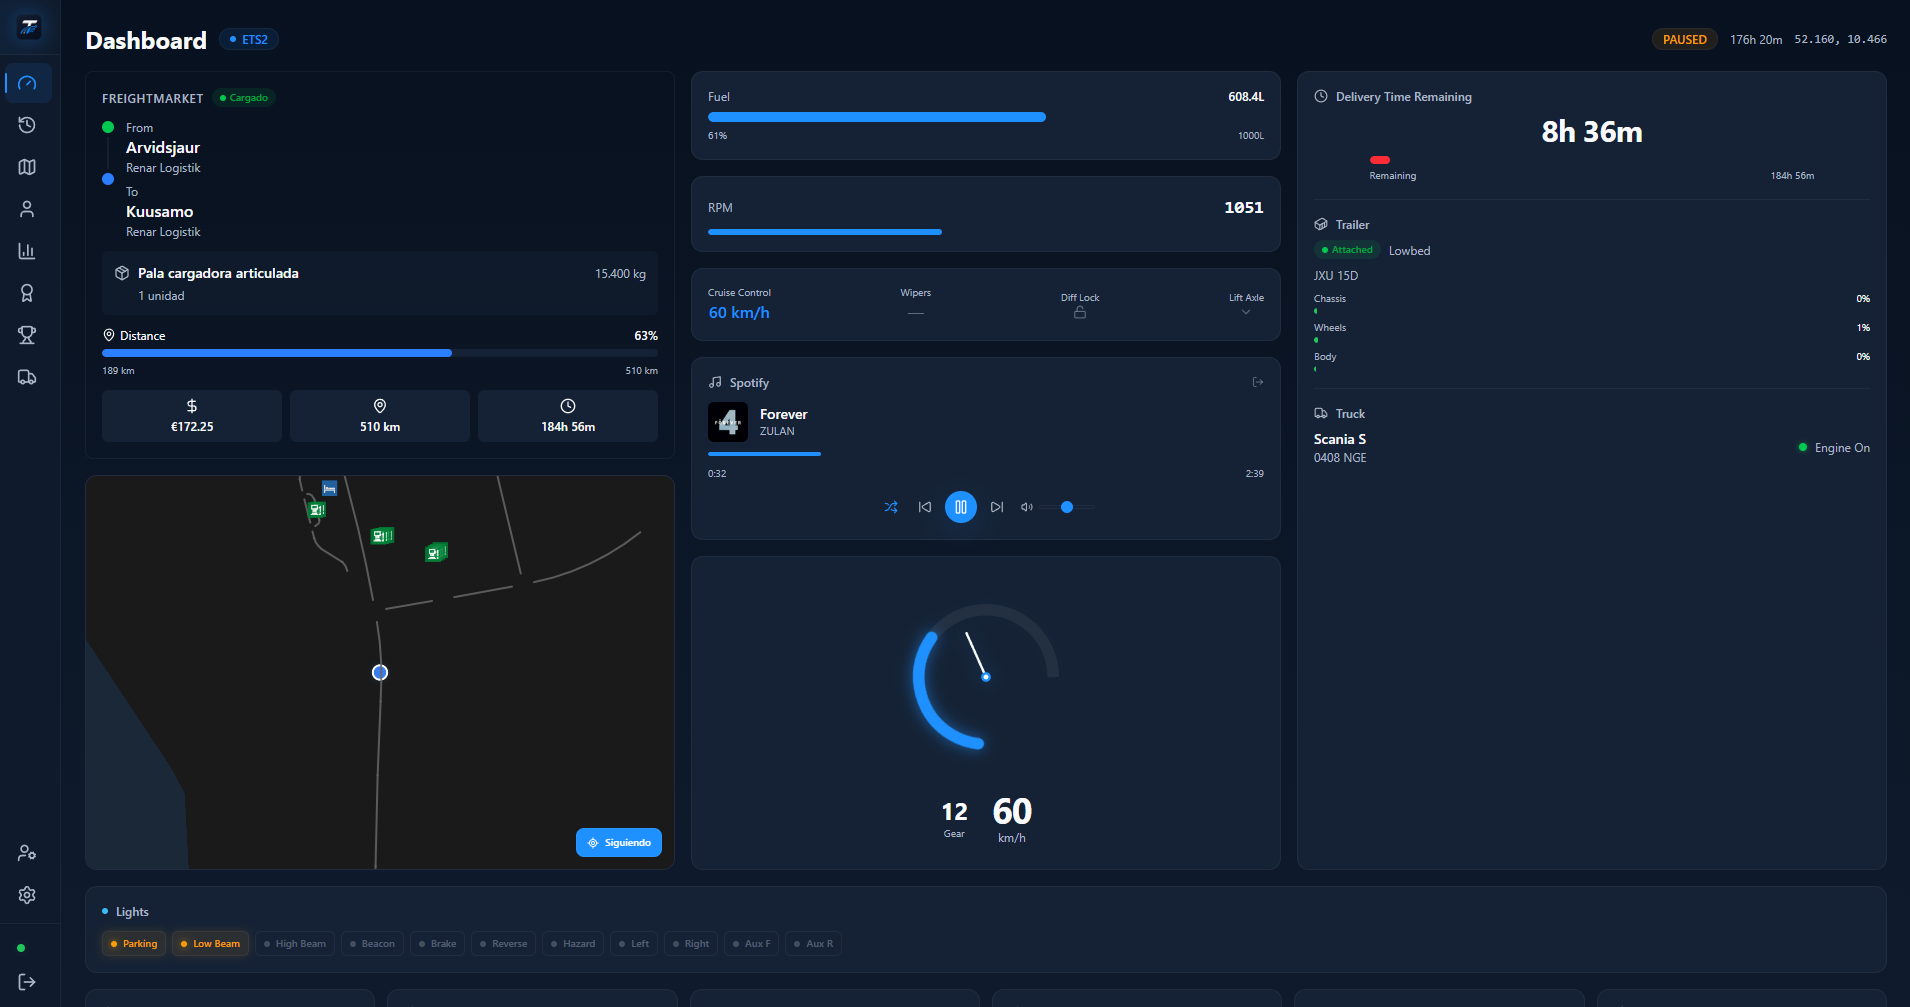1910x1007 pixels.
Task: Toggle the Parking lights indicator
Action: coord(134,944)
